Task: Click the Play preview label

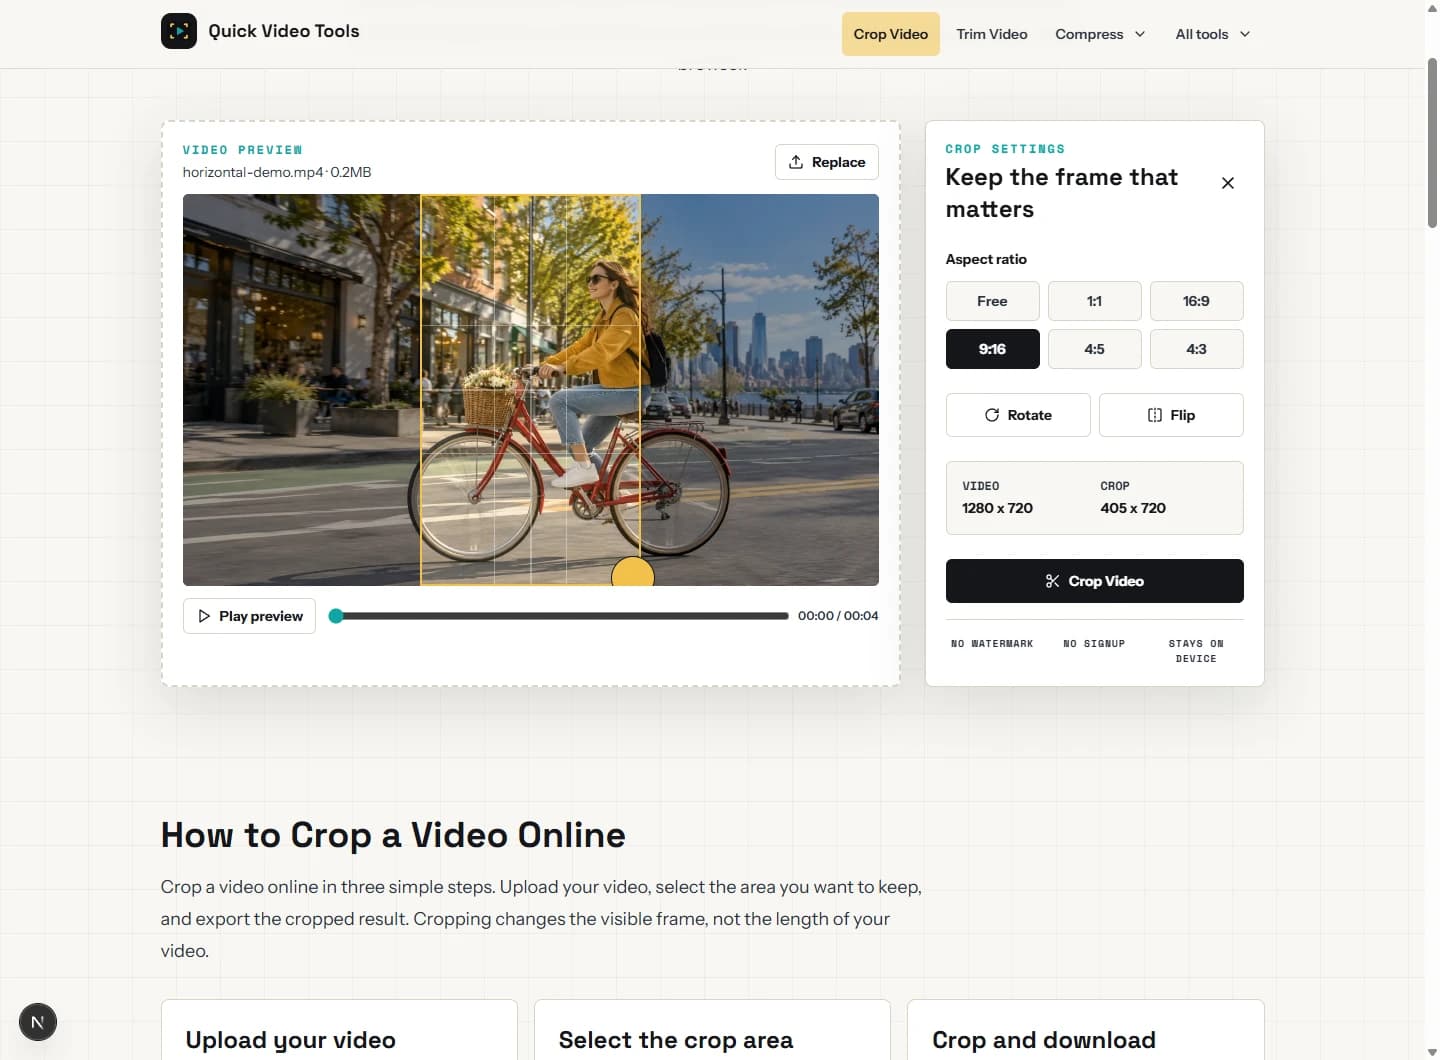Action: [261, 616]
